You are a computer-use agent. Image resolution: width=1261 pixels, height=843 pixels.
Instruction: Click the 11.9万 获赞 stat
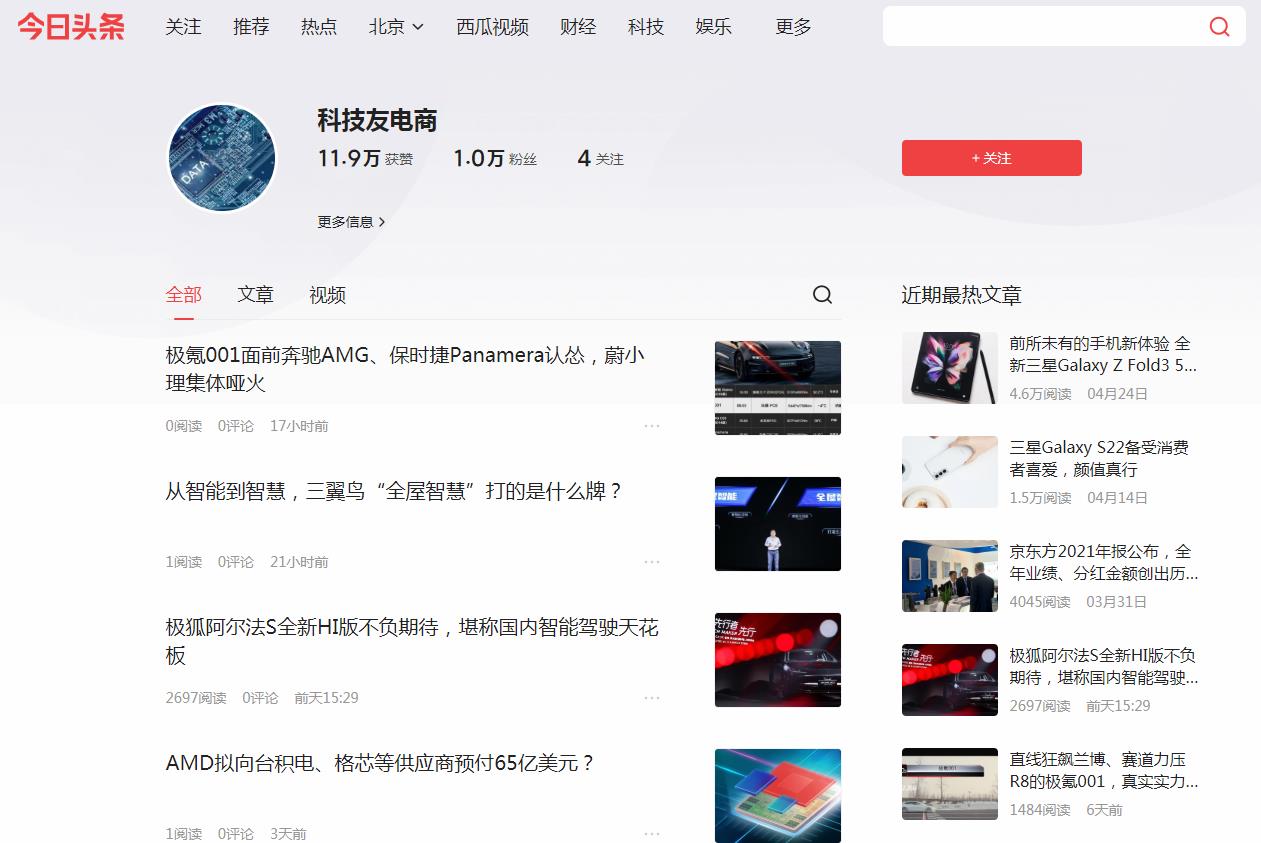365,159
